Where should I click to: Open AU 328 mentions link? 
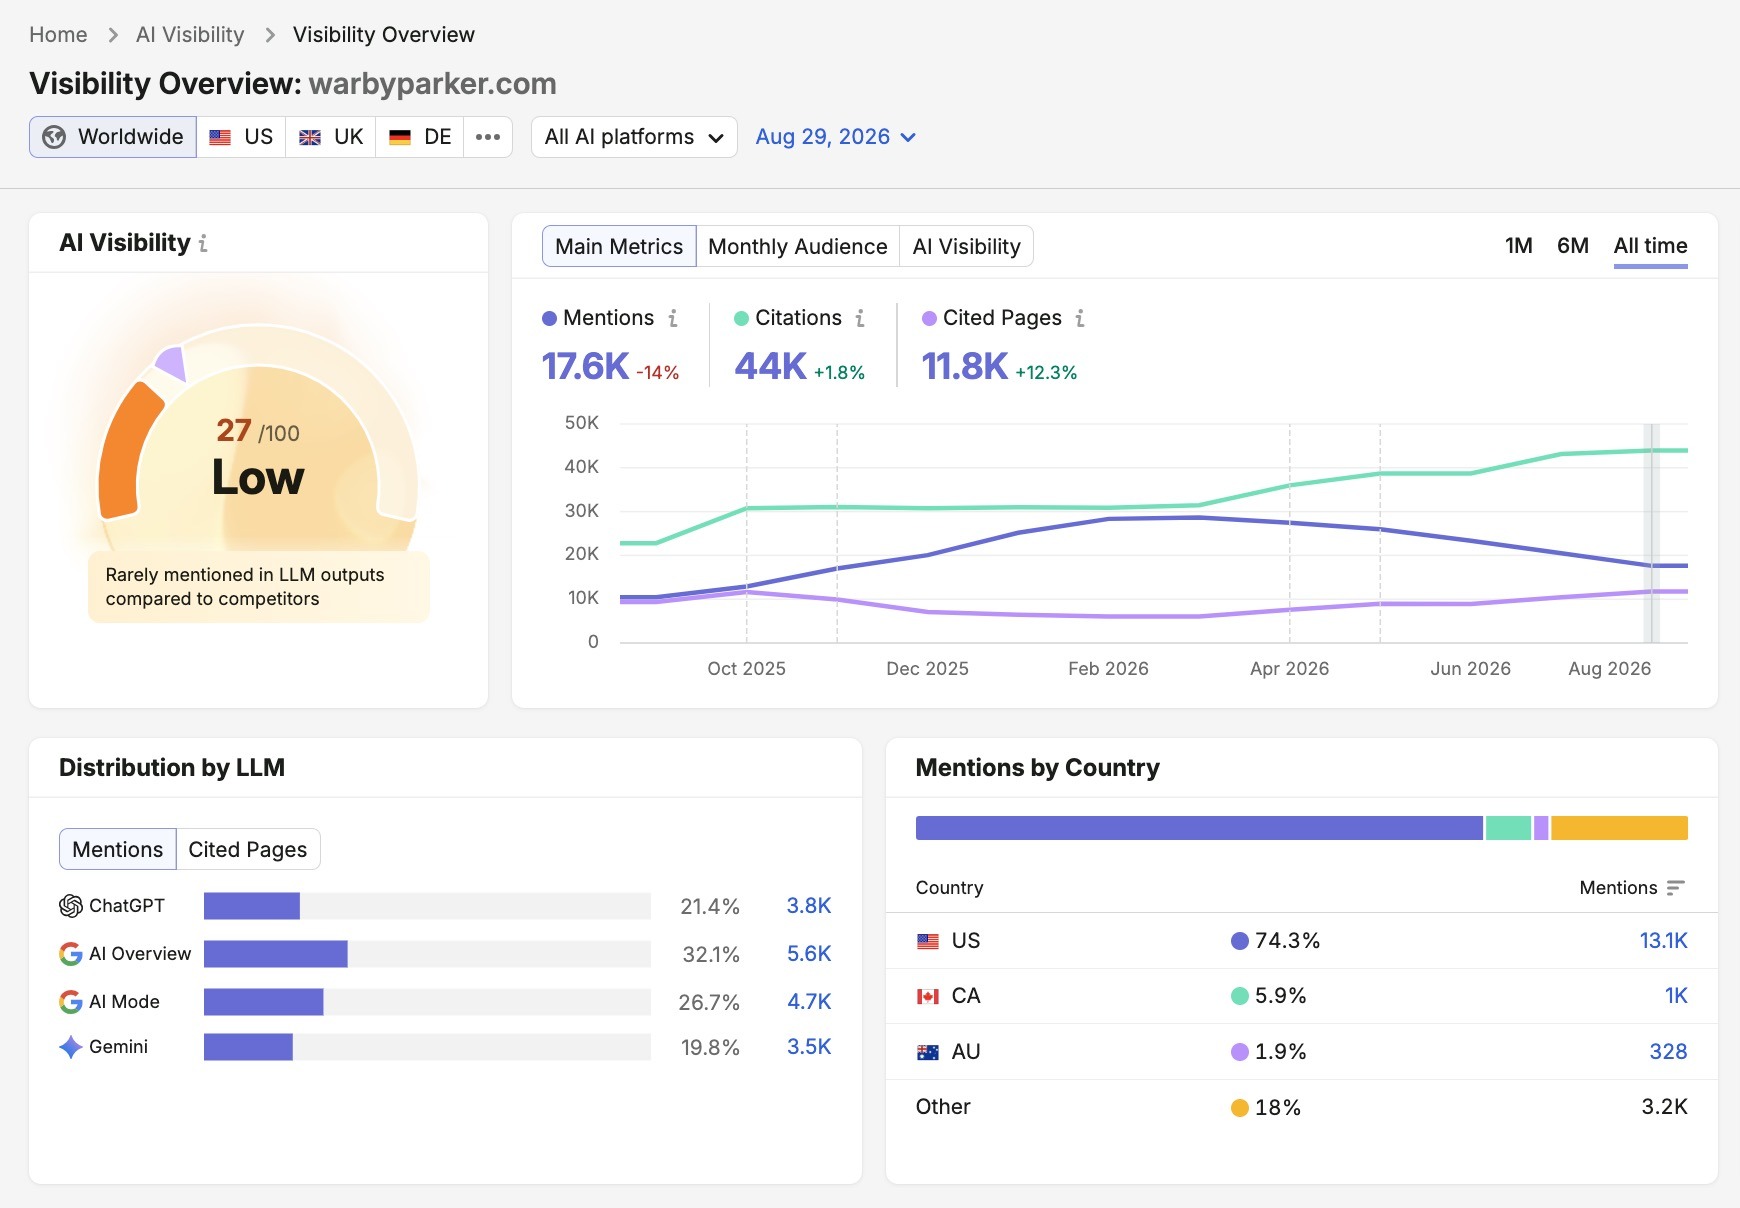pos(1668,1052)
